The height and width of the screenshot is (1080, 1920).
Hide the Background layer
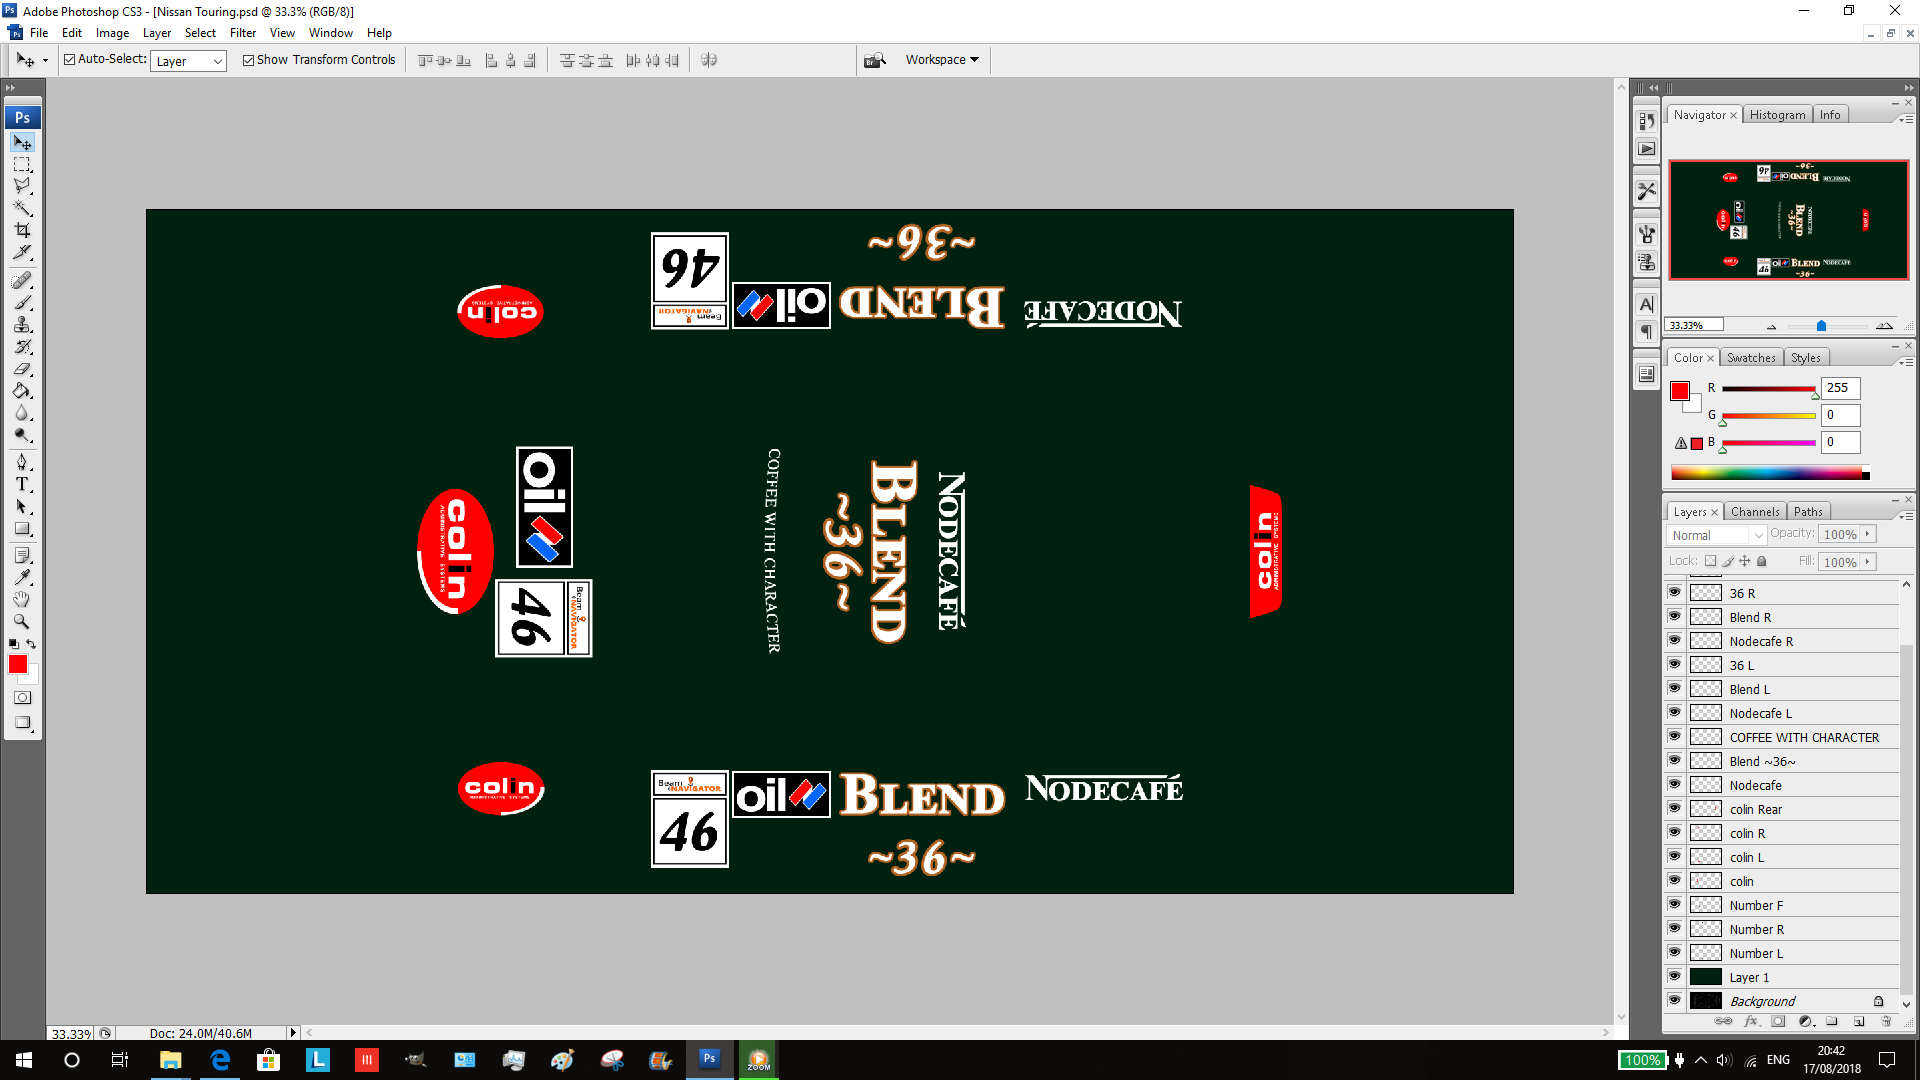(x=1674, y=1001)
